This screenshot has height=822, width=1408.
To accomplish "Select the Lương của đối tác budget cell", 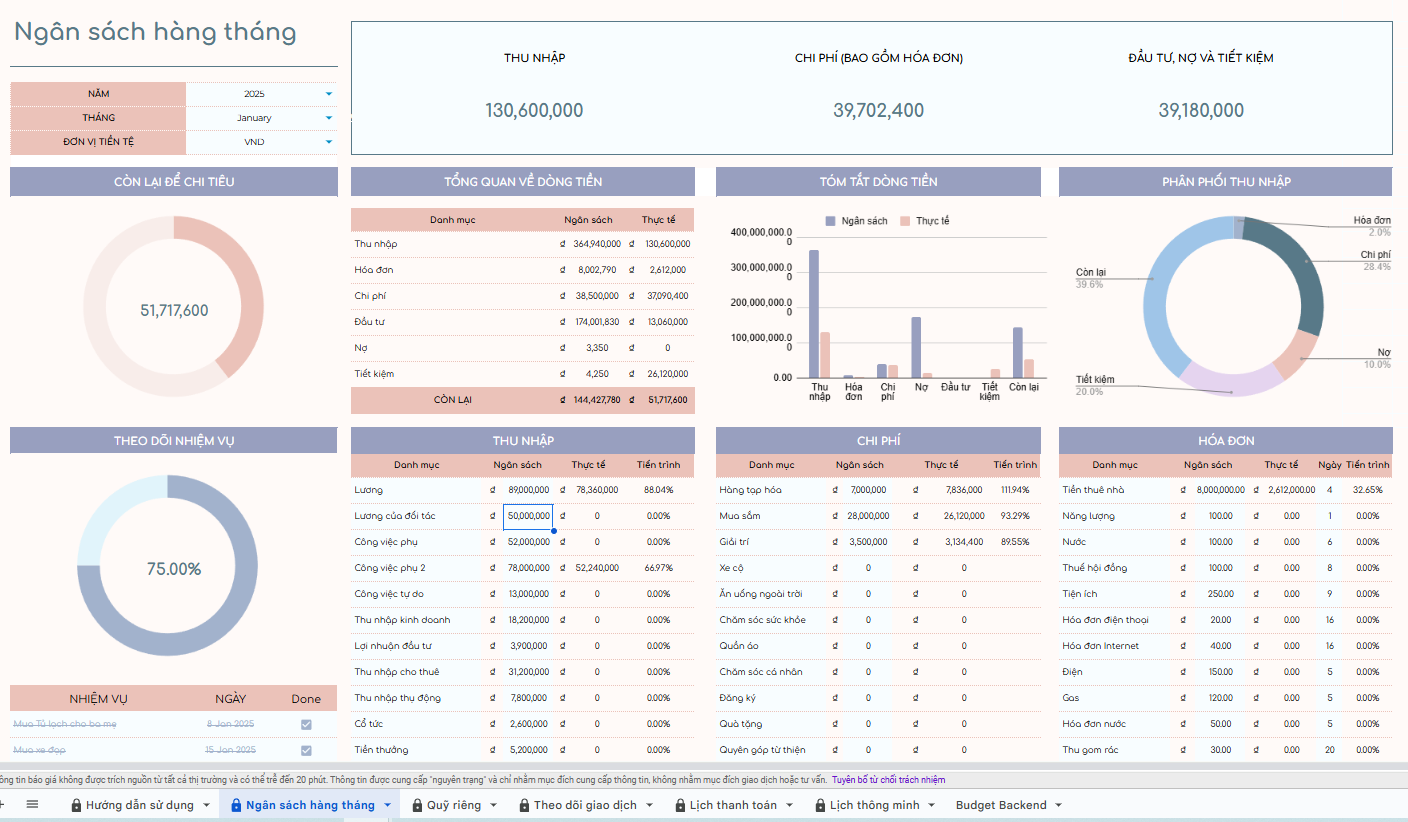I will (x=528, y=516).
